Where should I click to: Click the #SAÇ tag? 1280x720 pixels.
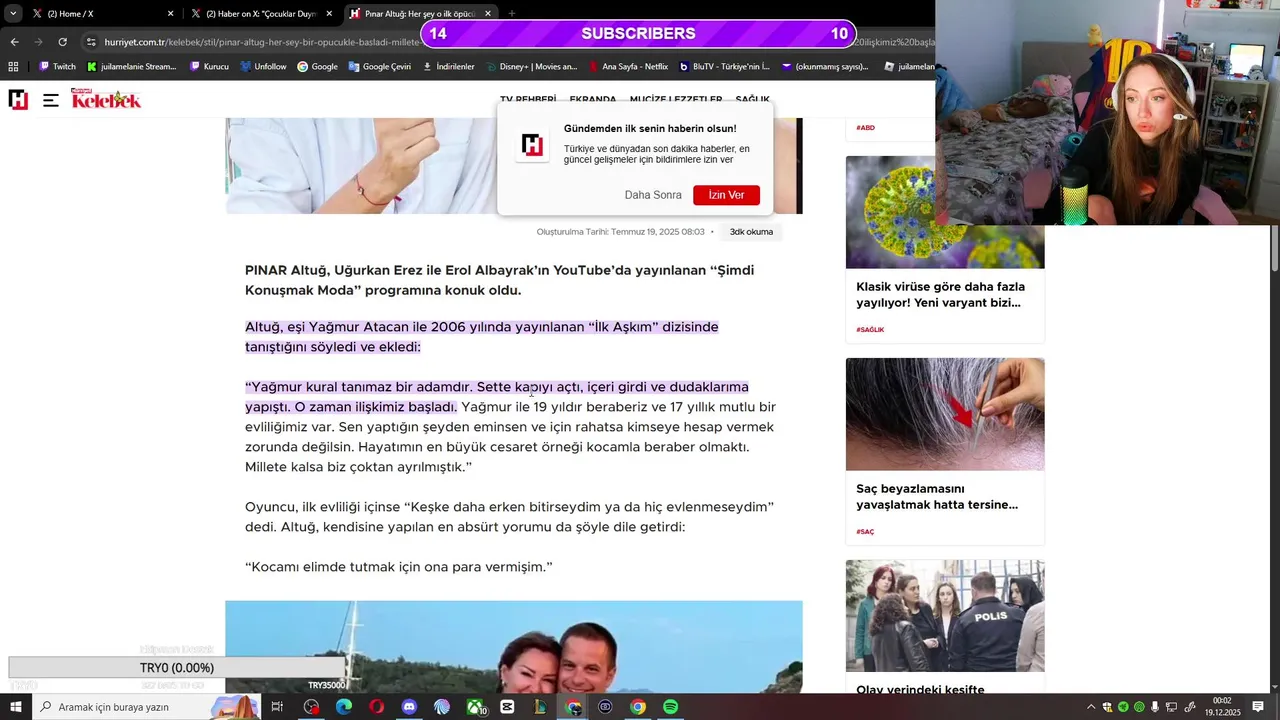click(865, 531)
